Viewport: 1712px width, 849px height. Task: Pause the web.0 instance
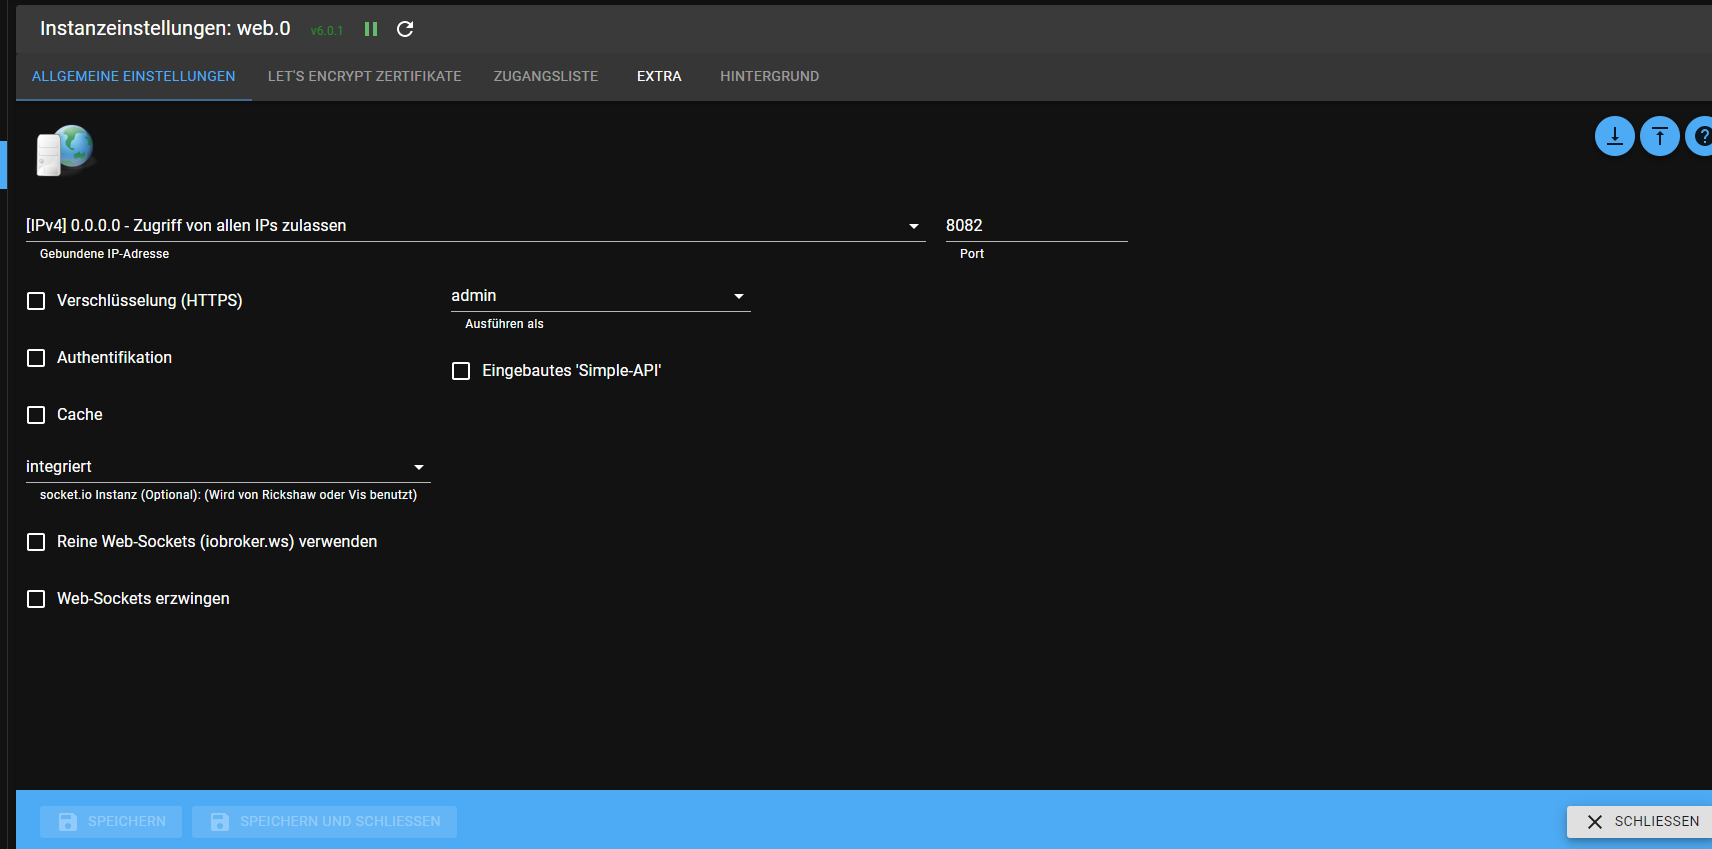pyautogui.click(x=371, y=29)
